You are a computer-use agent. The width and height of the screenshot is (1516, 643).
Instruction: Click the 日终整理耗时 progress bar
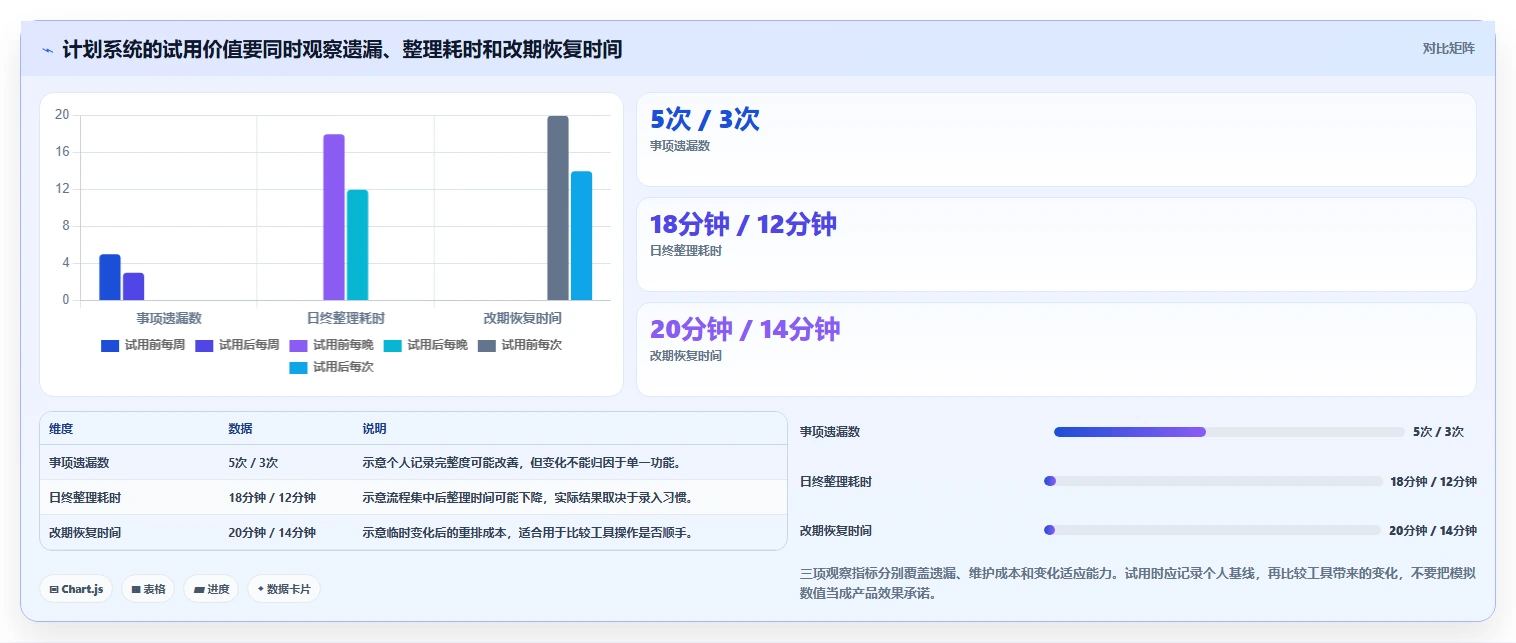pyautogui.click(x=1213, y=481)
